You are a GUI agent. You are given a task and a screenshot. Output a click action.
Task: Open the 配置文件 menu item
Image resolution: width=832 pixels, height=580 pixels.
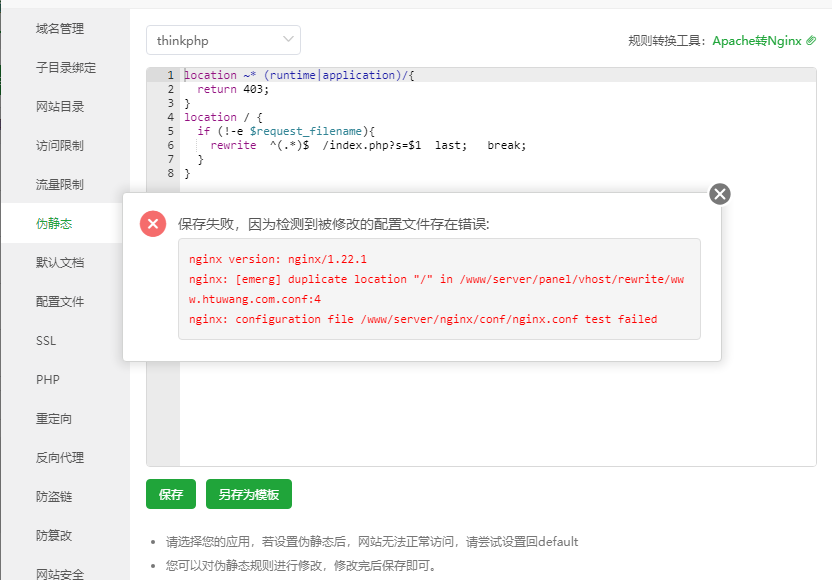[60, 301]
